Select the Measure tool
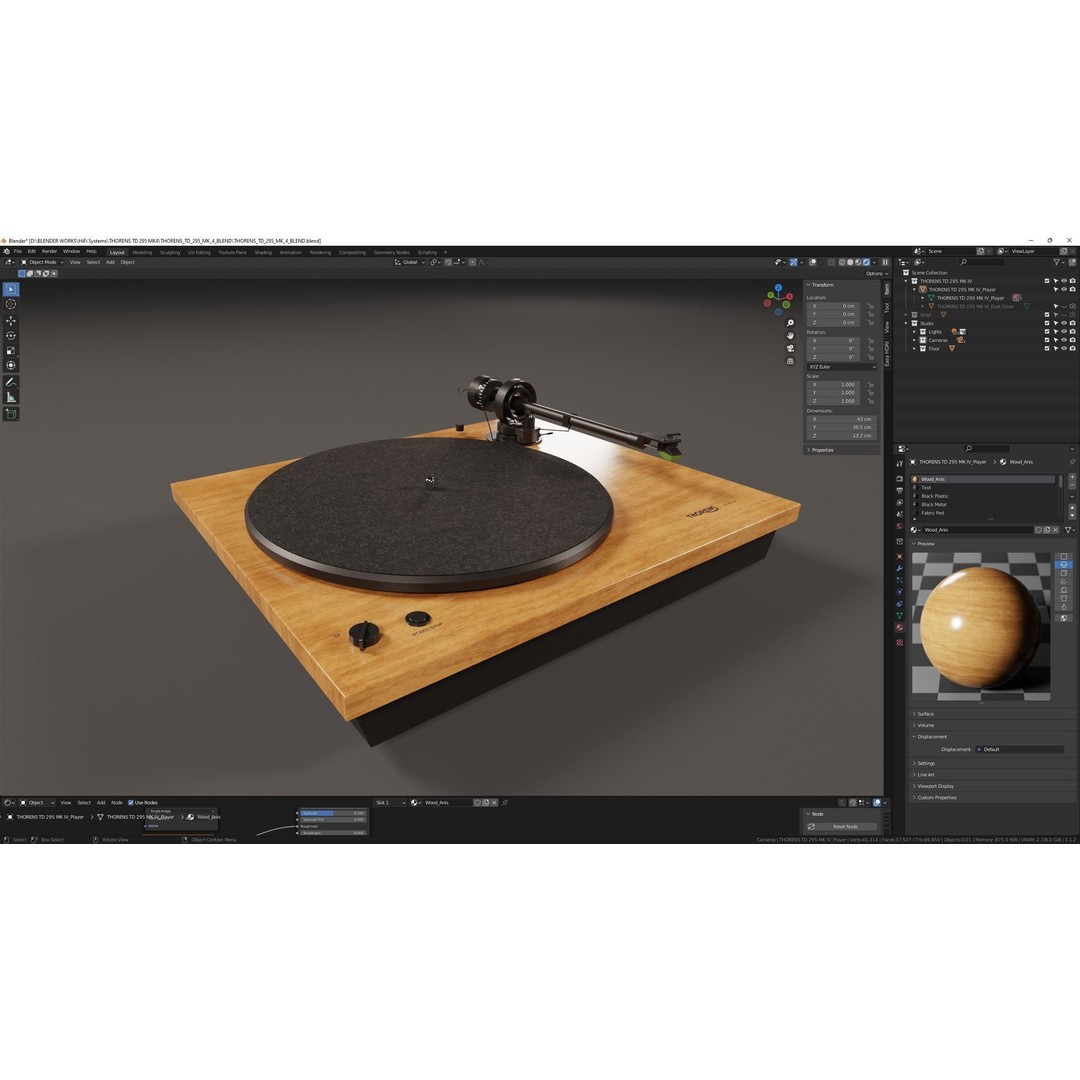The height and width of the screenshot is (1080, 1080). point(11,397)
